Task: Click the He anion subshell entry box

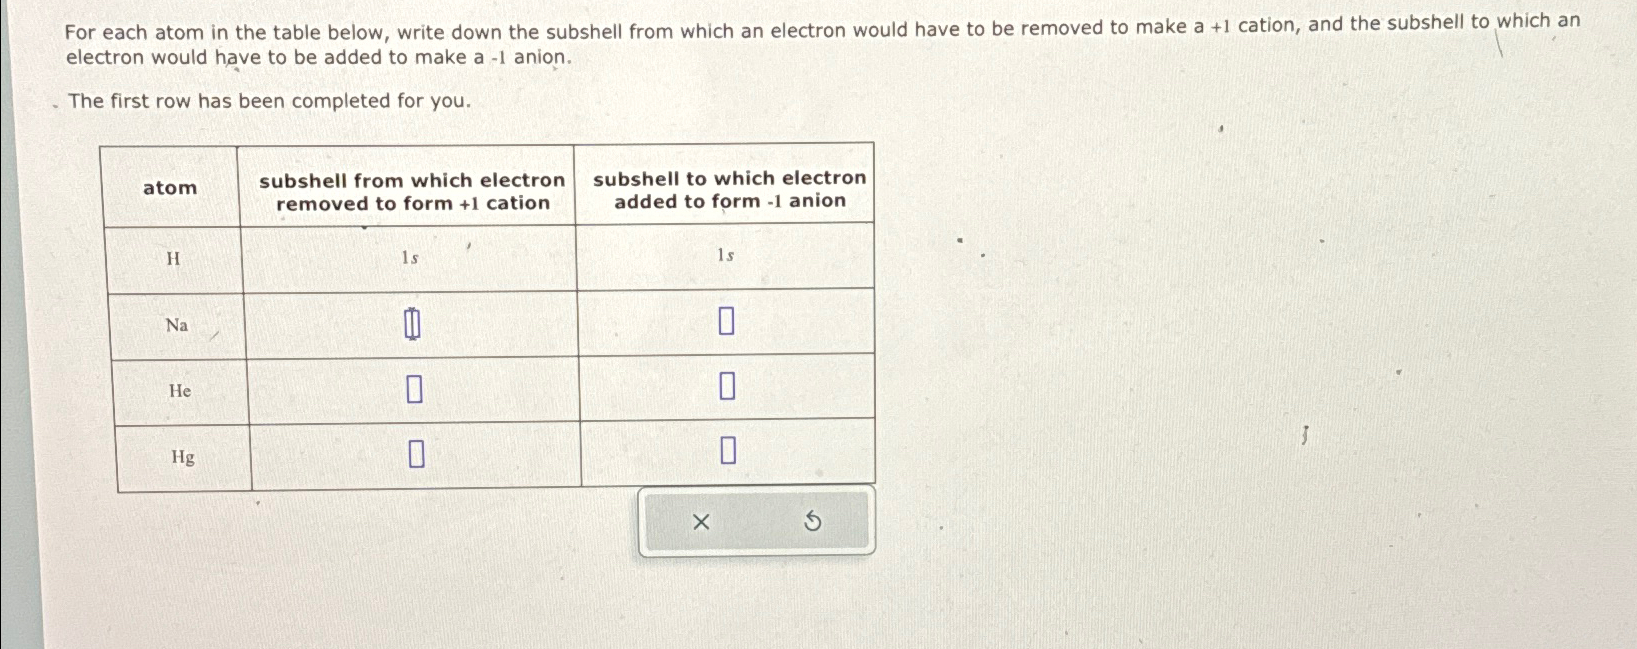Action: [727, 388]
